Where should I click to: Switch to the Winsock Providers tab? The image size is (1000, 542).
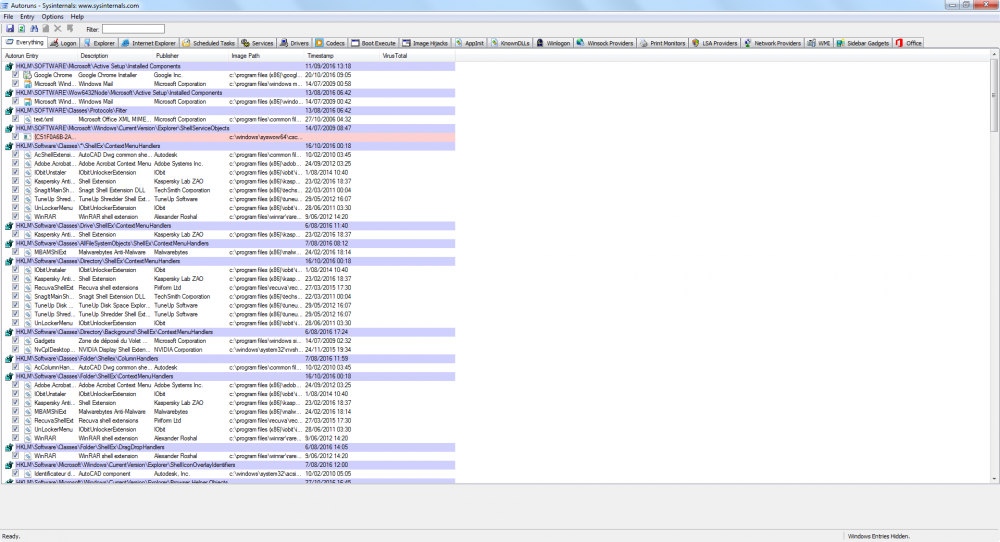(605, 43)
